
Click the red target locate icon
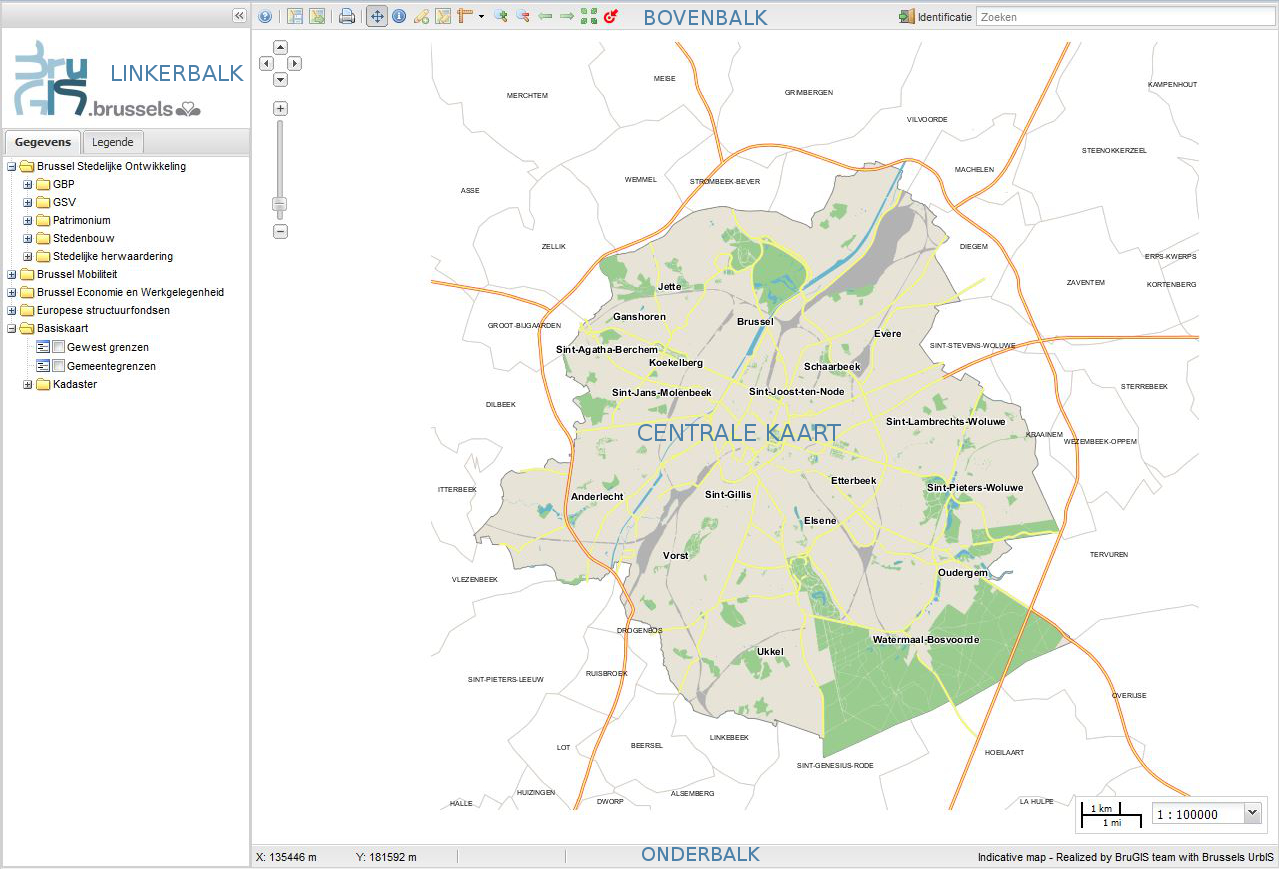[x=611, y=16]
